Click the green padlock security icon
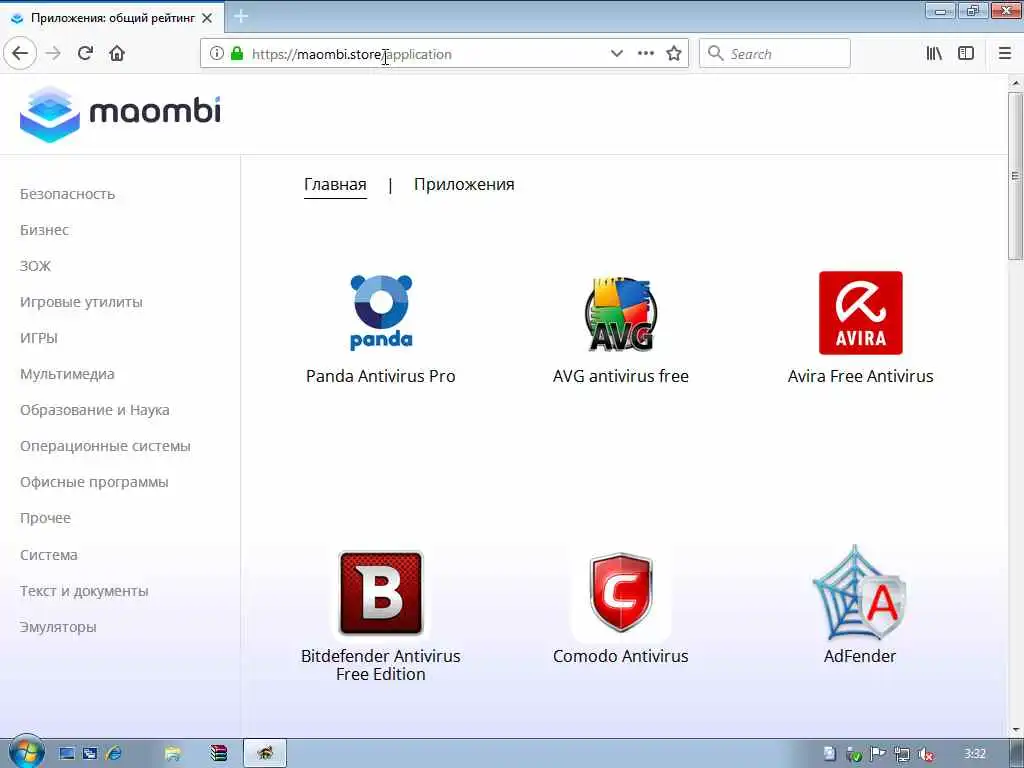Screen dimensions: 1024x768 (237, 54)
